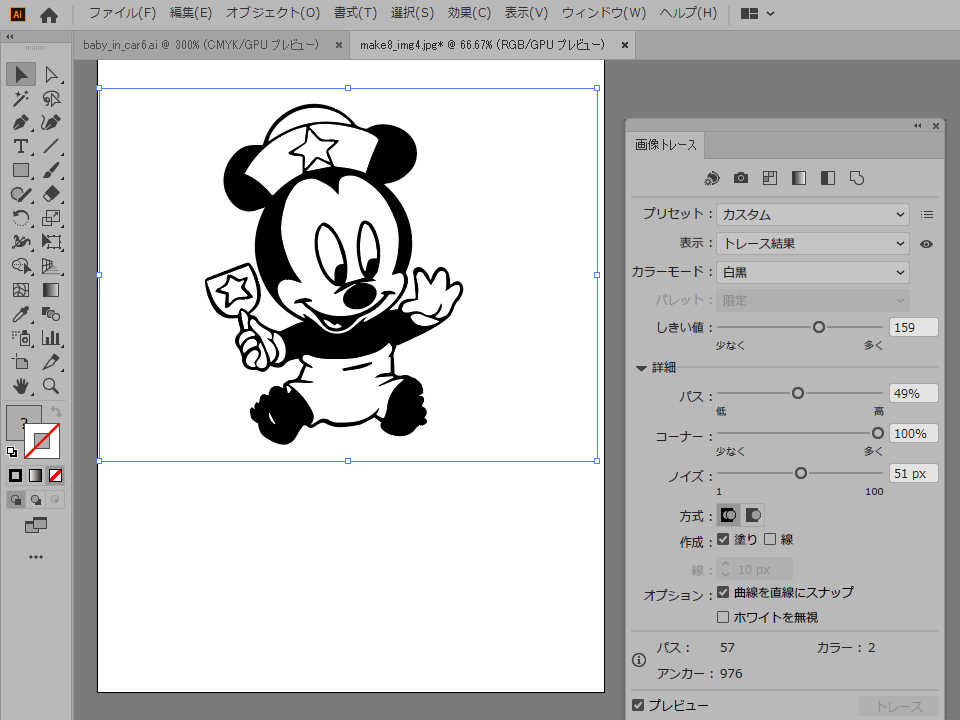Screen dimensions: 960x720
Task: Select the overlapping paths method button
Action: (753, 516)
